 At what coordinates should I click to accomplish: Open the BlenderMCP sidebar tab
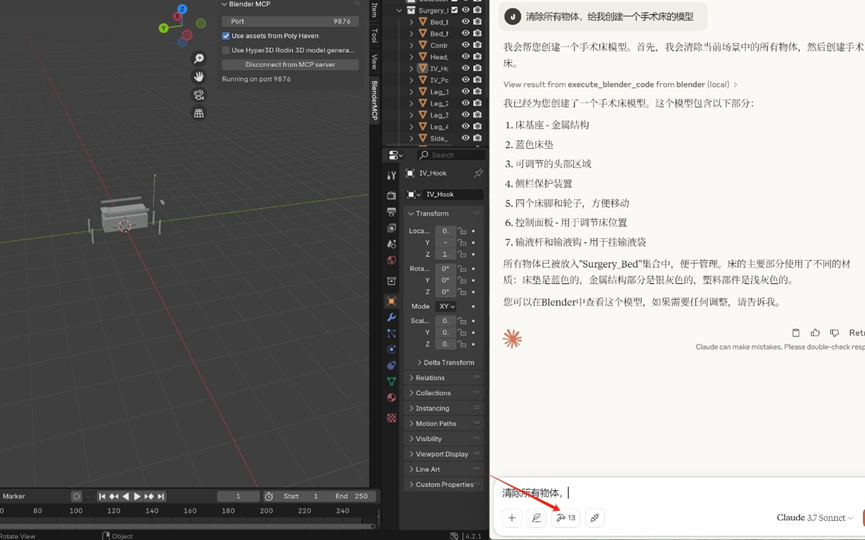(375, 100)
